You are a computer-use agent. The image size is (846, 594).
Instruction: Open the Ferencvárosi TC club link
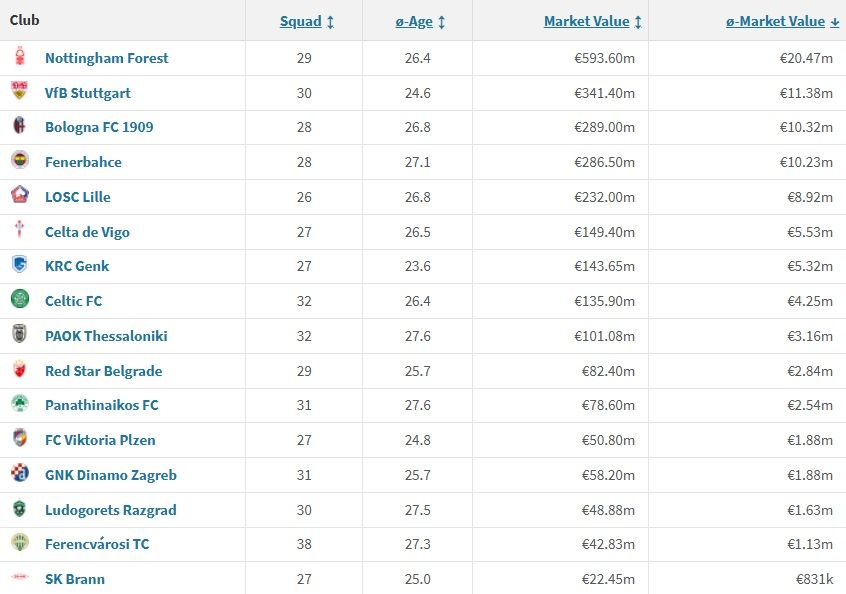97,544
